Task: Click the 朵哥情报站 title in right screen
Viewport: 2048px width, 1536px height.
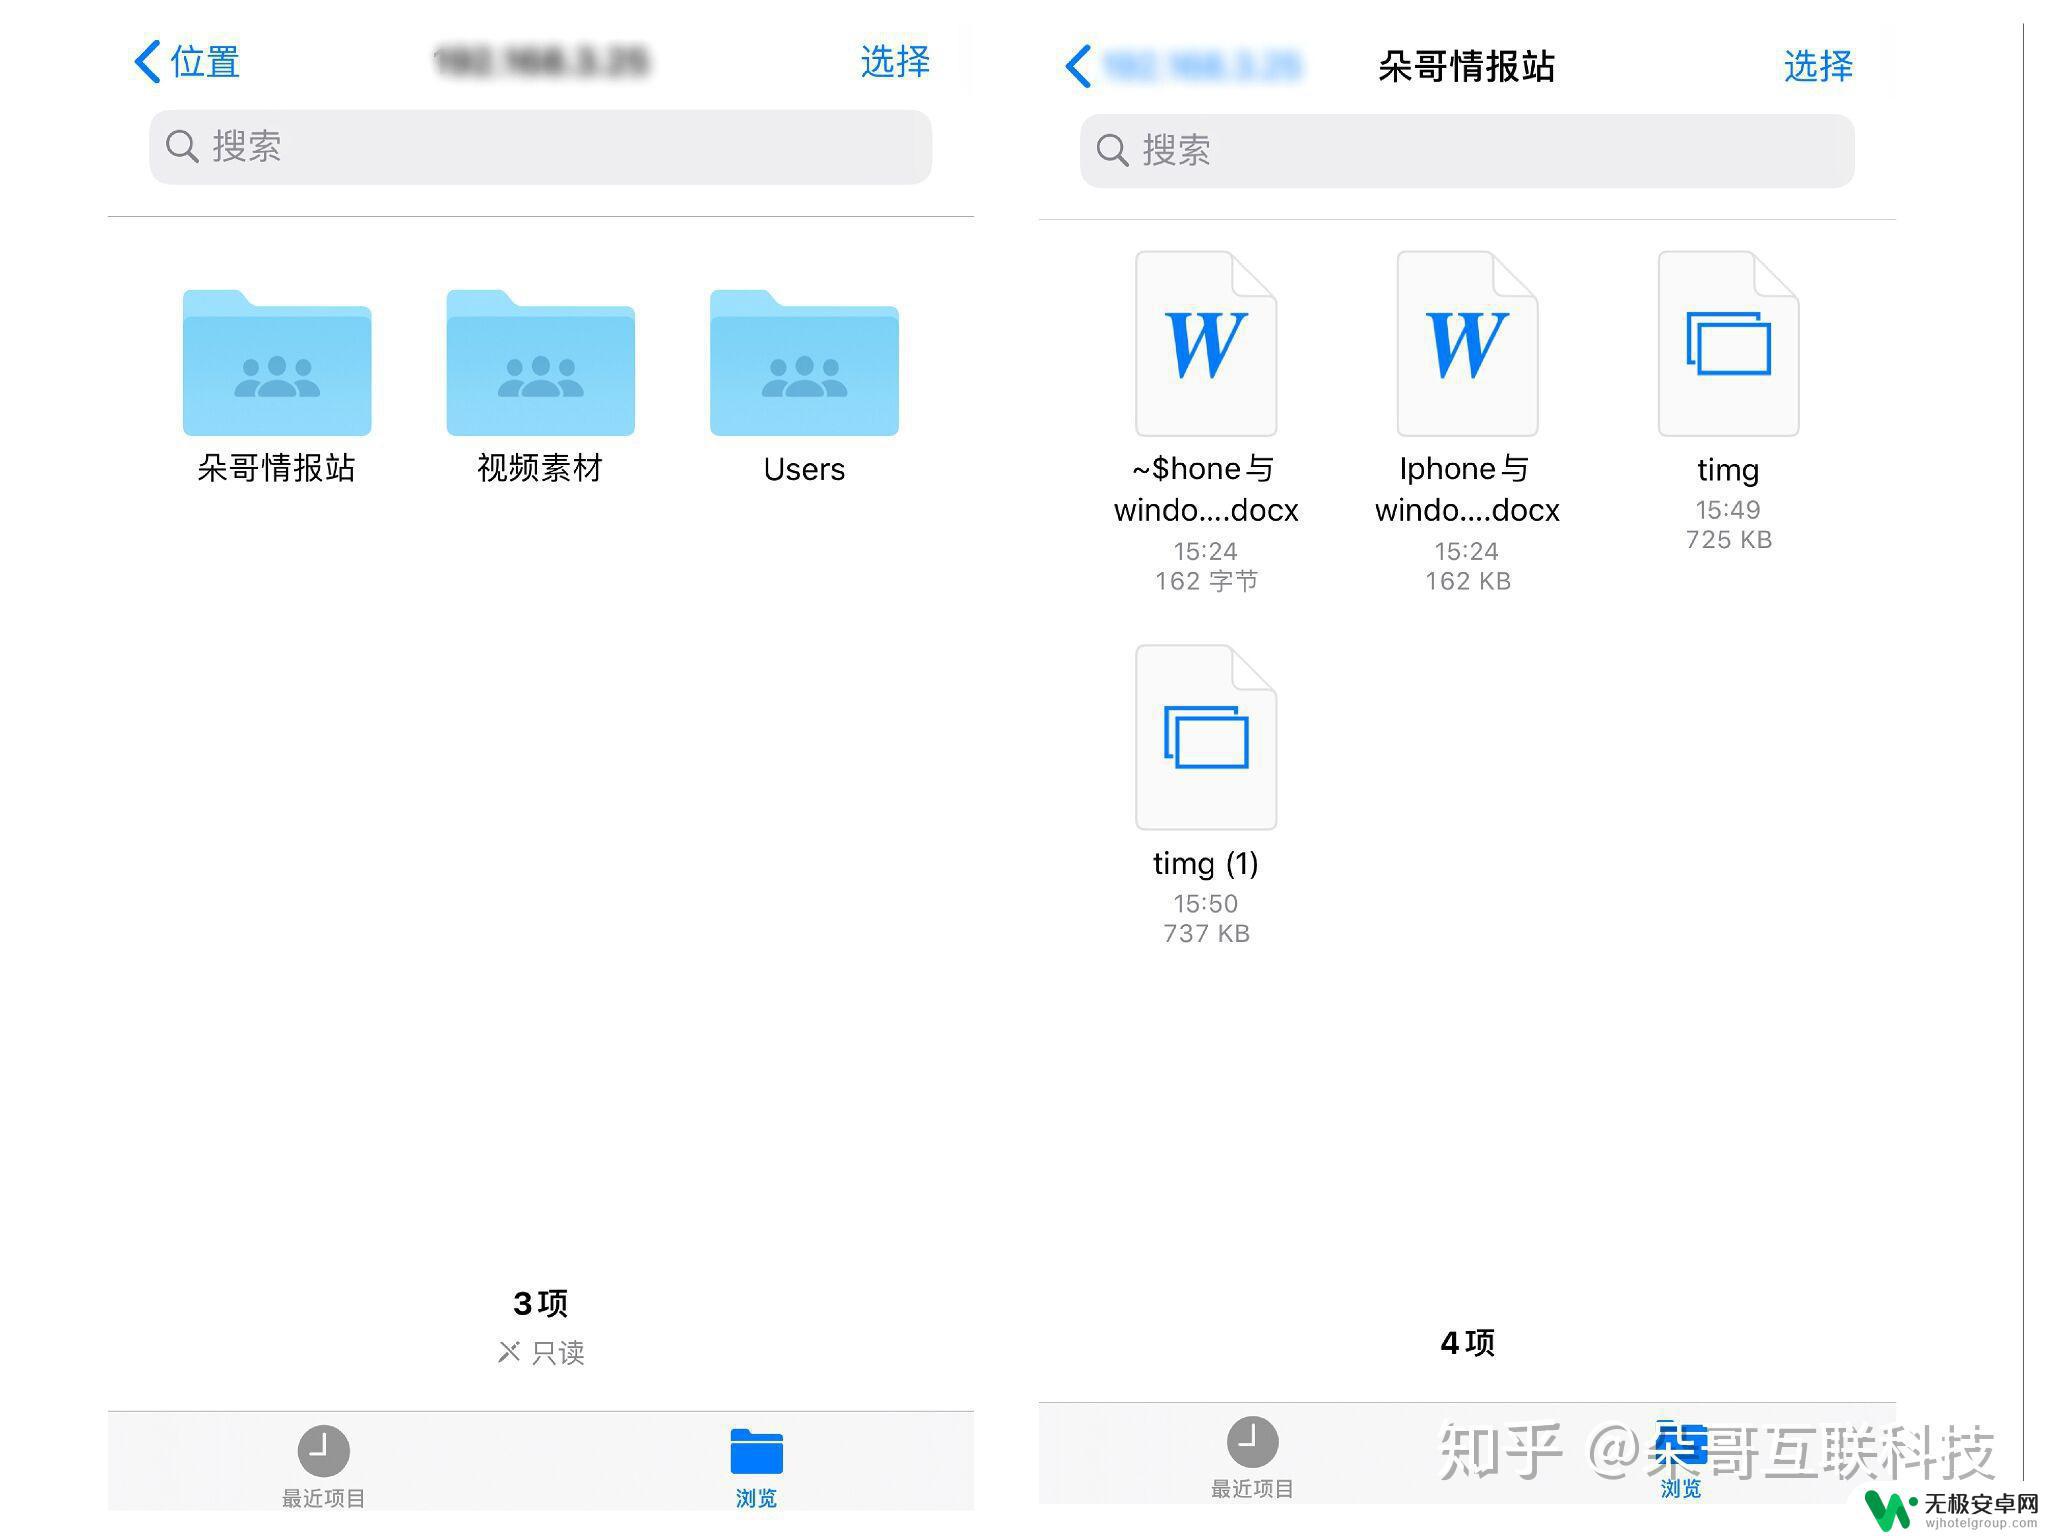Action: click(x=1467, y=66)
